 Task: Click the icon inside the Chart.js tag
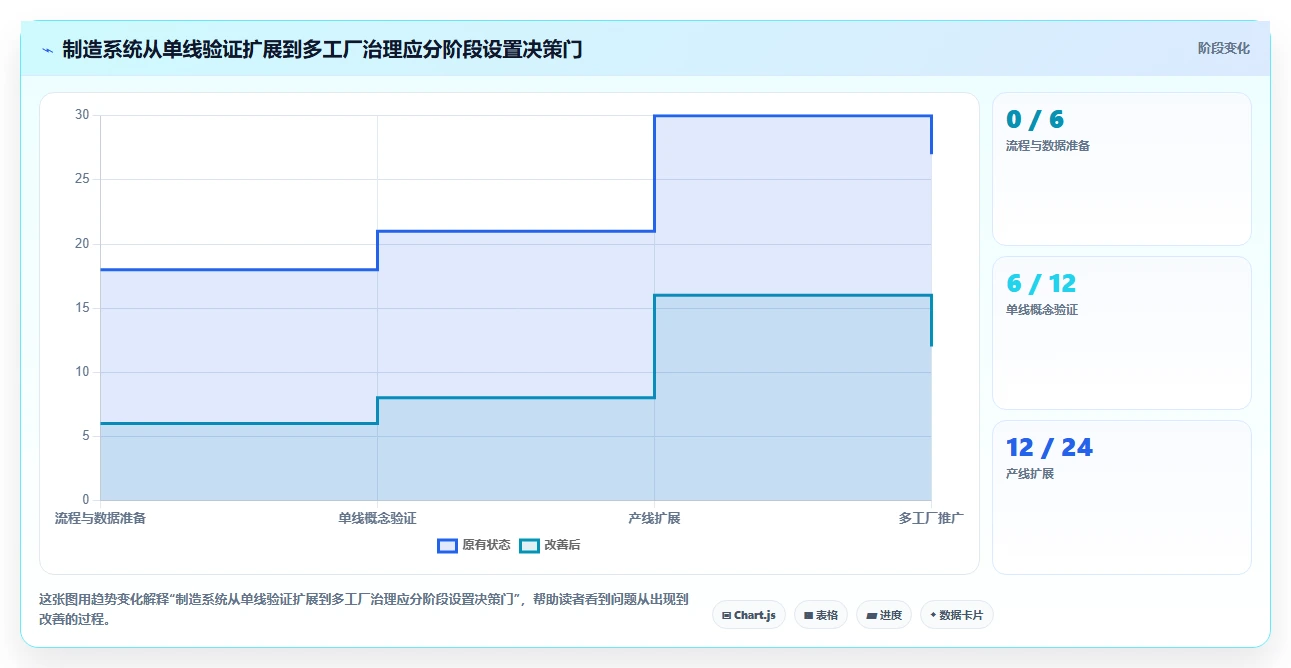(726, 616)
